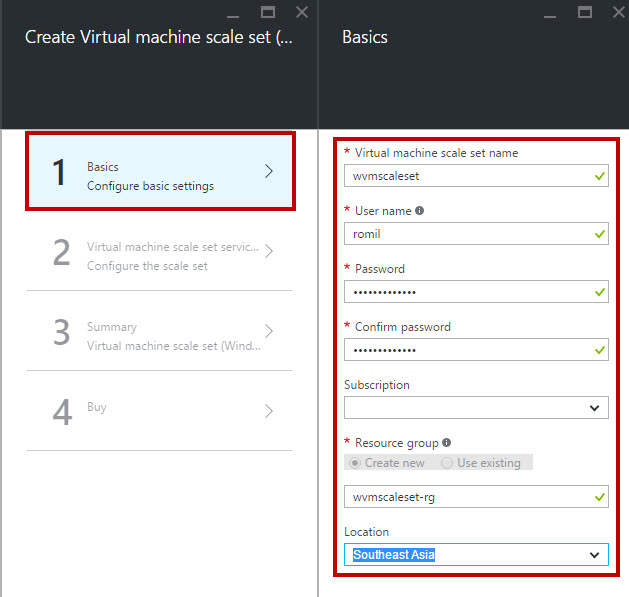
Task: Maximize the Basics blade
Action: click(584, 12)
